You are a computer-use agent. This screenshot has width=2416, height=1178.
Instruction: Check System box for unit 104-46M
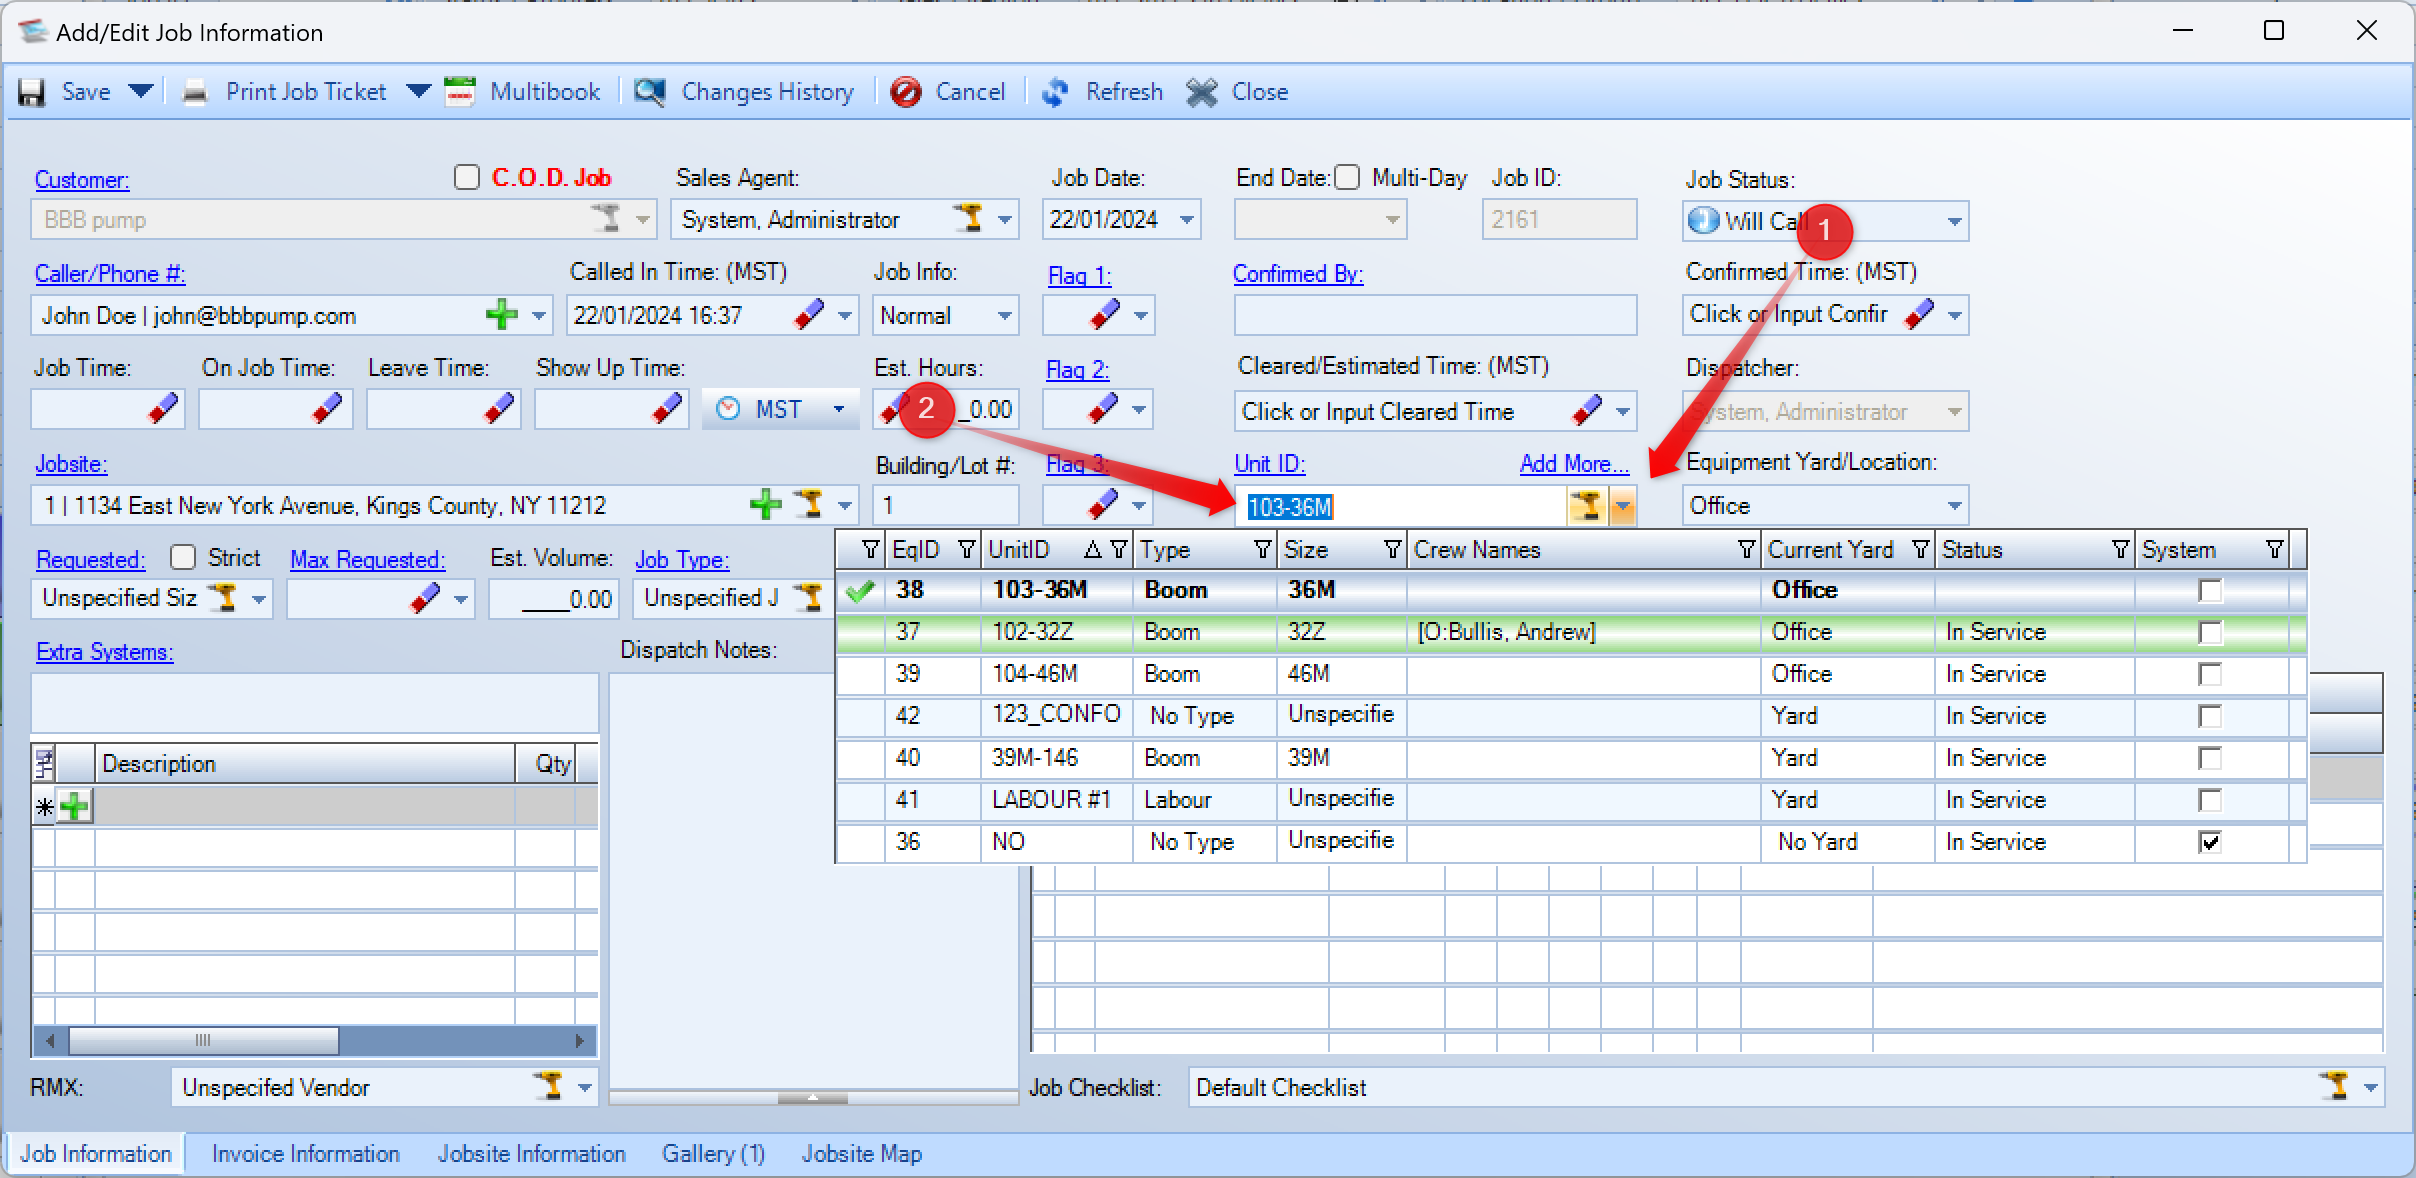[x=2210, y=675]
